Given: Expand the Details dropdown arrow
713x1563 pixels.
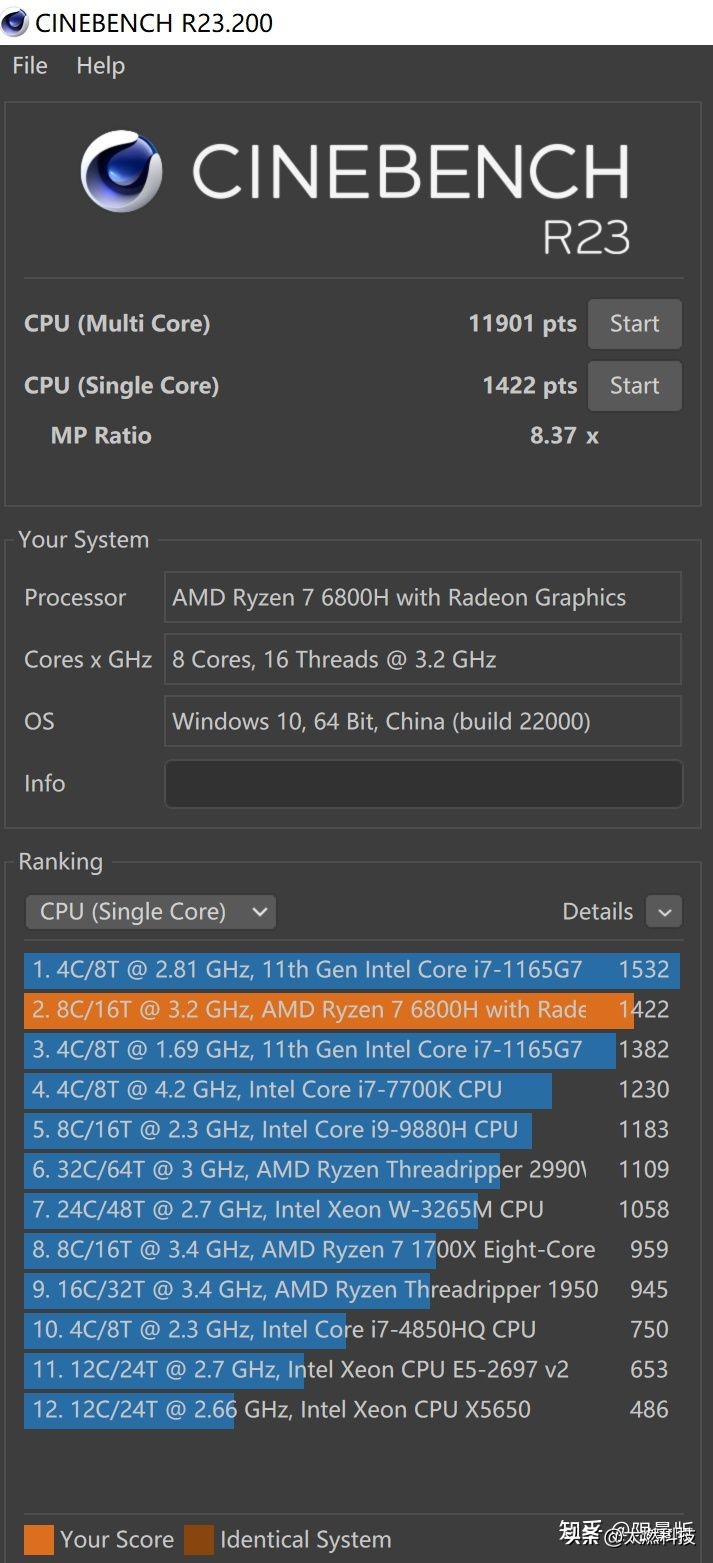Looking at the screenshot, I should point(664,911).
